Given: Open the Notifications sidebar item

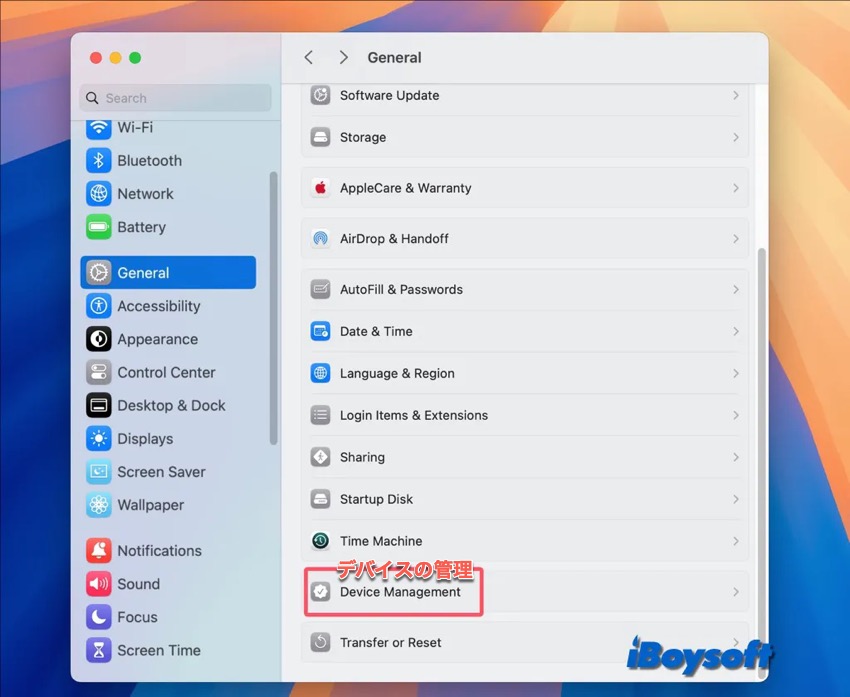Looking at the screenshot, I should point(159,550).
